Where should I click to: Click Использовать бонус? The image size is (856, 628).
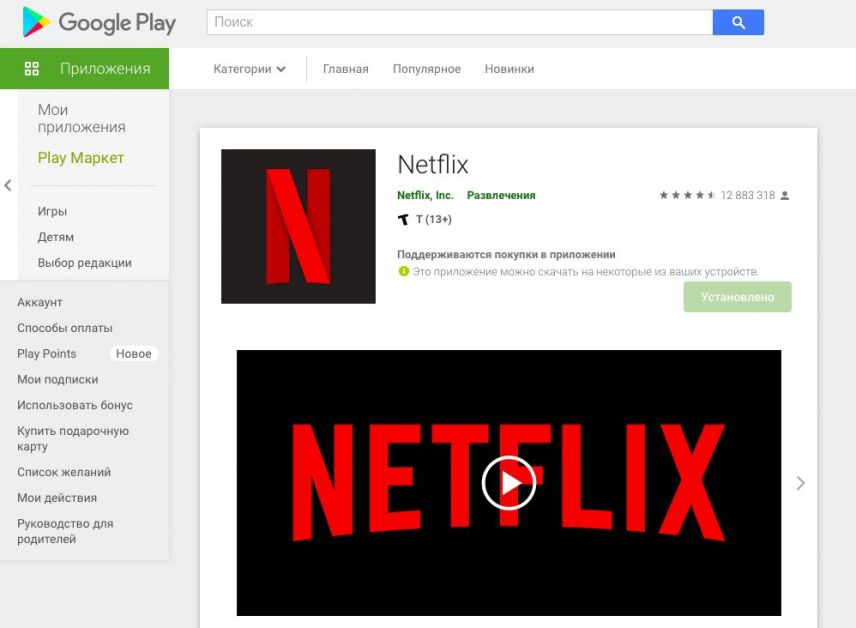75,405
